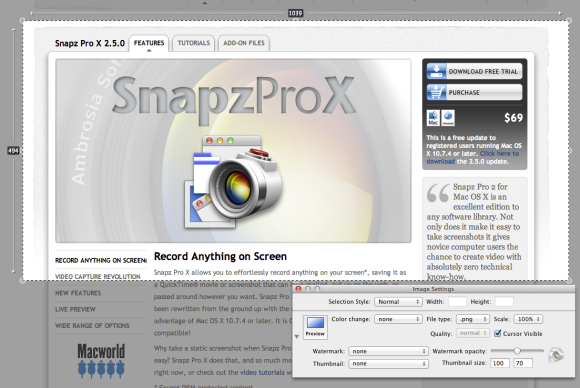Image resolution: width=580 pixels, height=388 pixels.
Task: Click the selection height label 494
Action: (13, 151)
